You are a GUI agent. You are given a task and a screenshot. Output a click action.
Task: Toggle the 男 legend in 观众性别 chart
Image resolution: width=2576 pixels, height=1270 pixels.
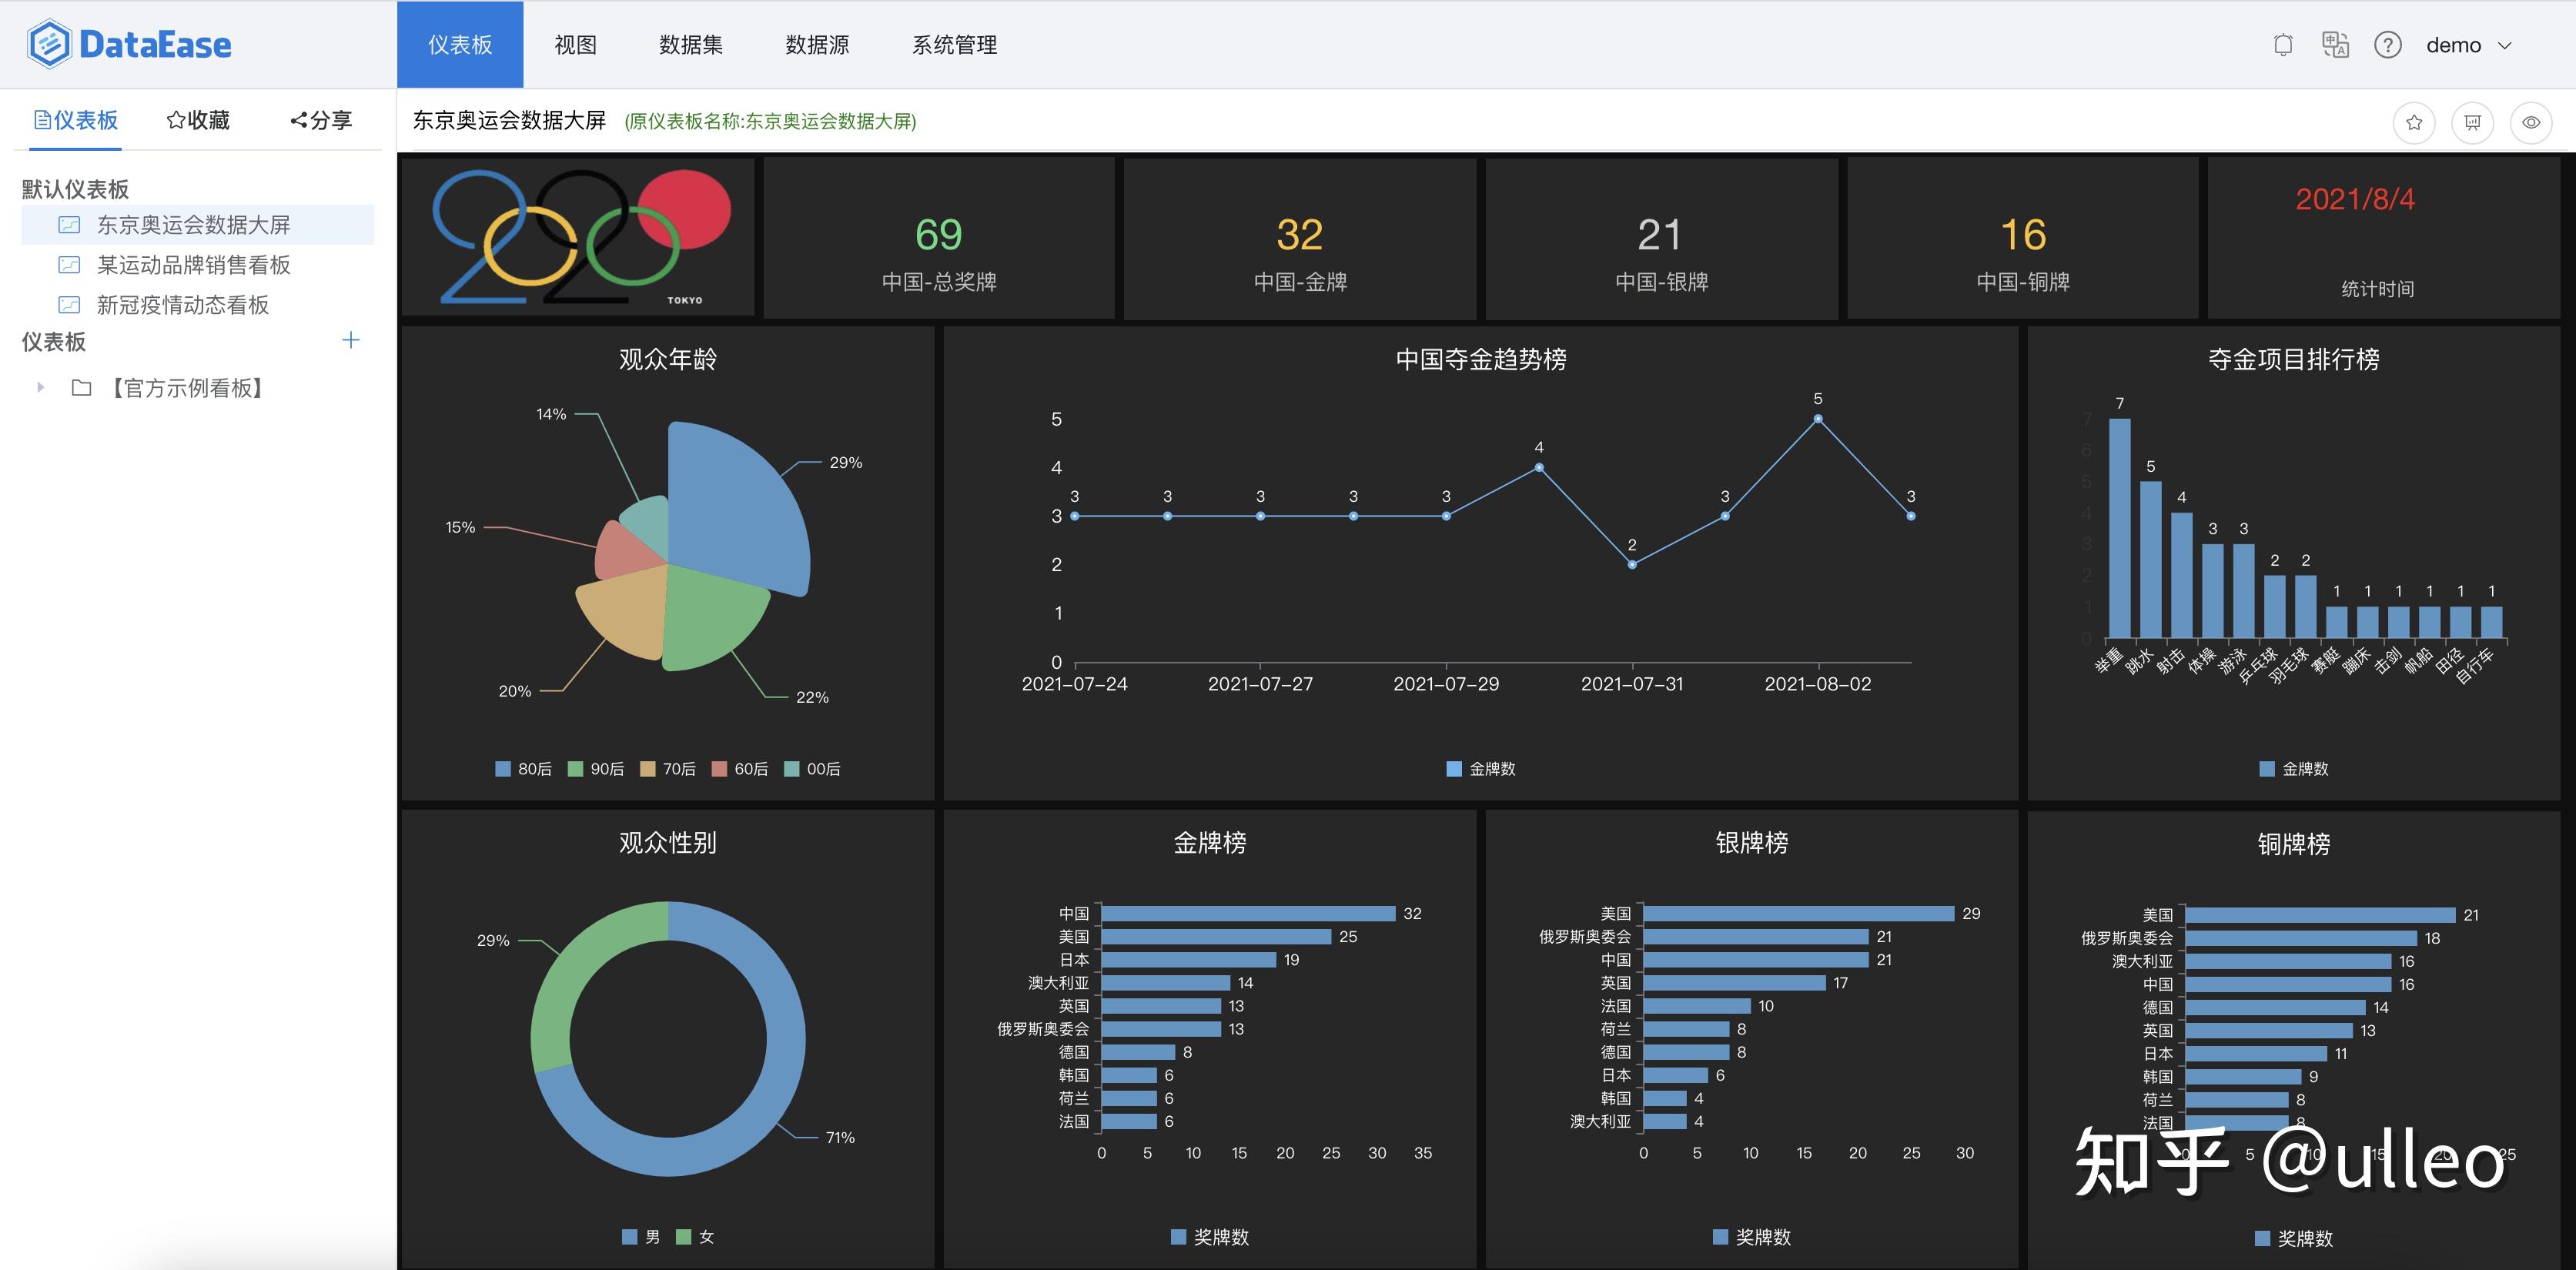(640, 1236)
